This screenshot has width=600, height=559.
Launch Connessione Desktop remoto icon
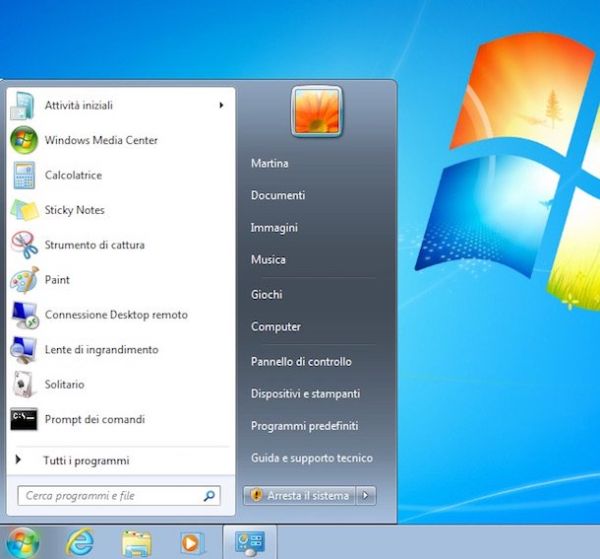coord(24,315)
